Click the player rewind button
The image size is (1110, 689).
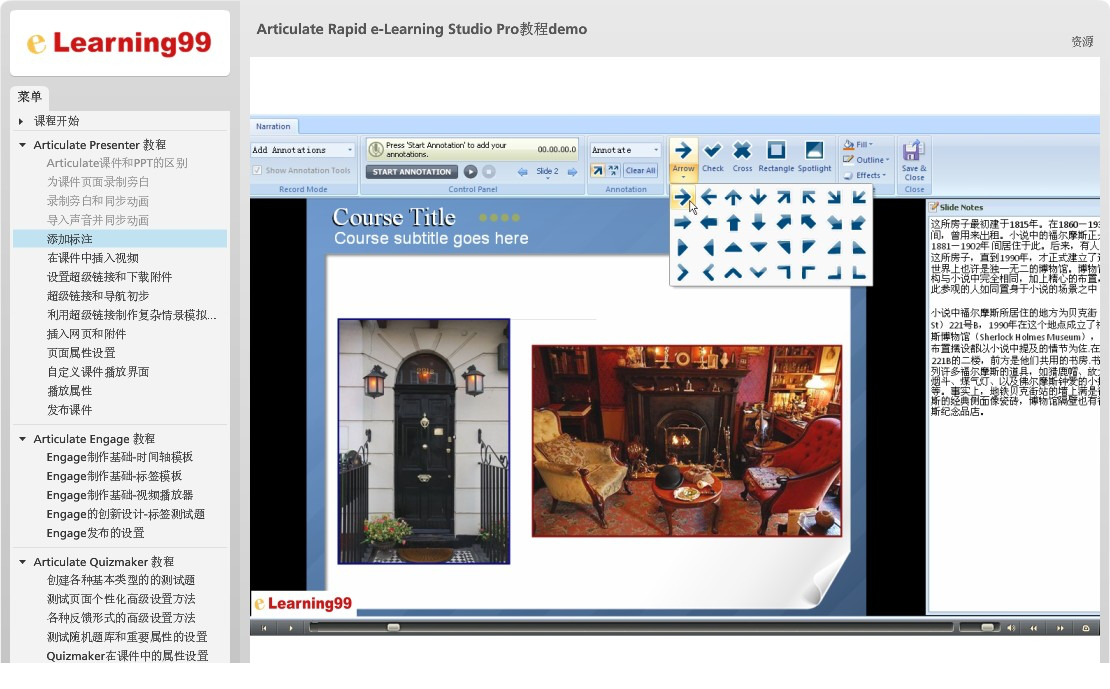click(x=1034, y=628)
